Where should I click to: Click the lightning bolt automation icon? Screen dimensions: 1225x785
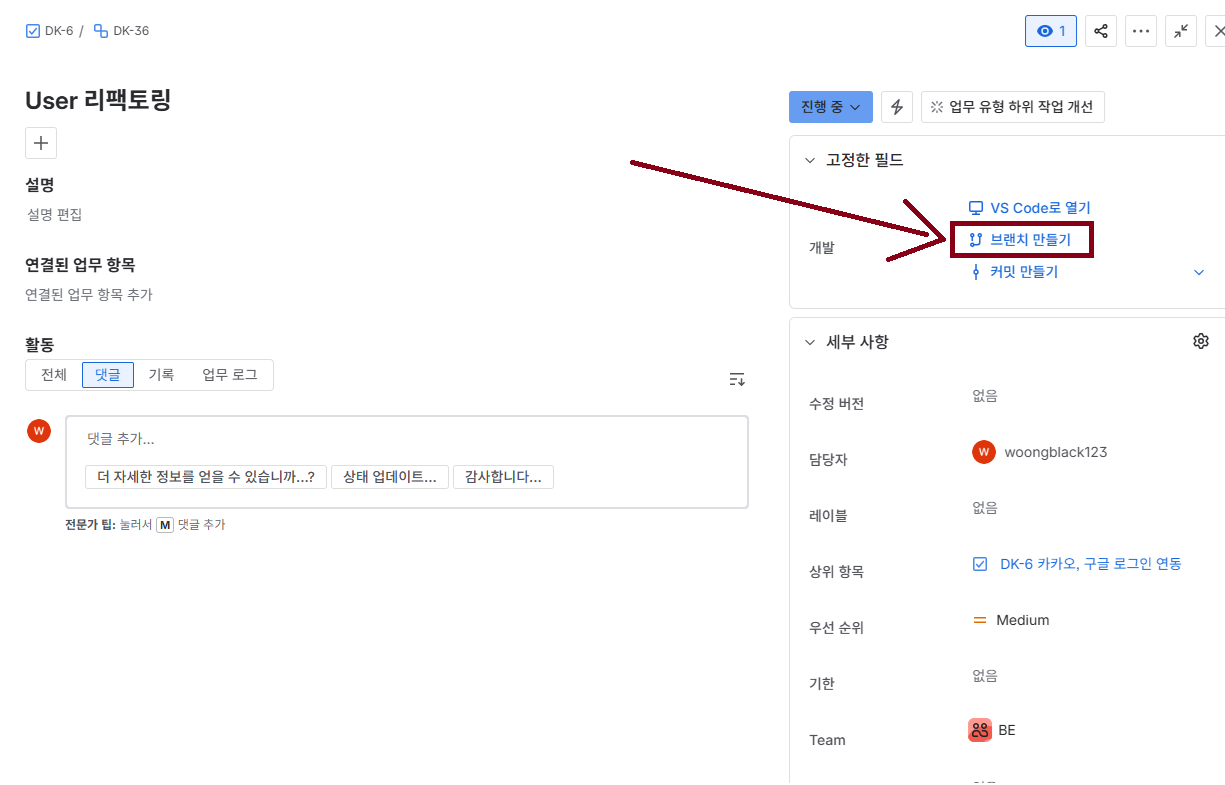pos(897,107)
